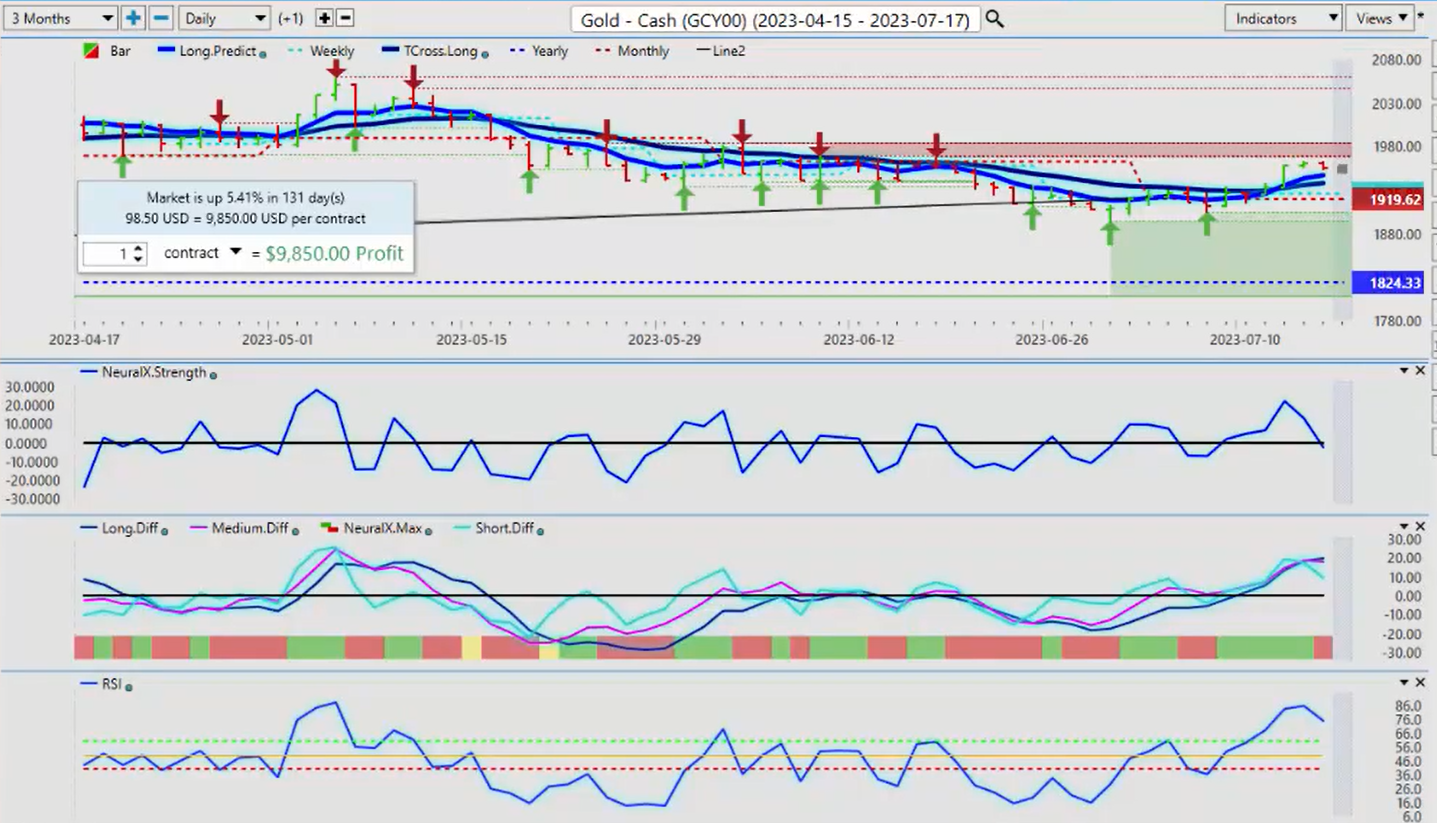Image resolution: width=1437 pixels, height=823 pixels.
Task: Click the 1919.62 price label
Action: pyautogui.click(x=1387, y=200)
